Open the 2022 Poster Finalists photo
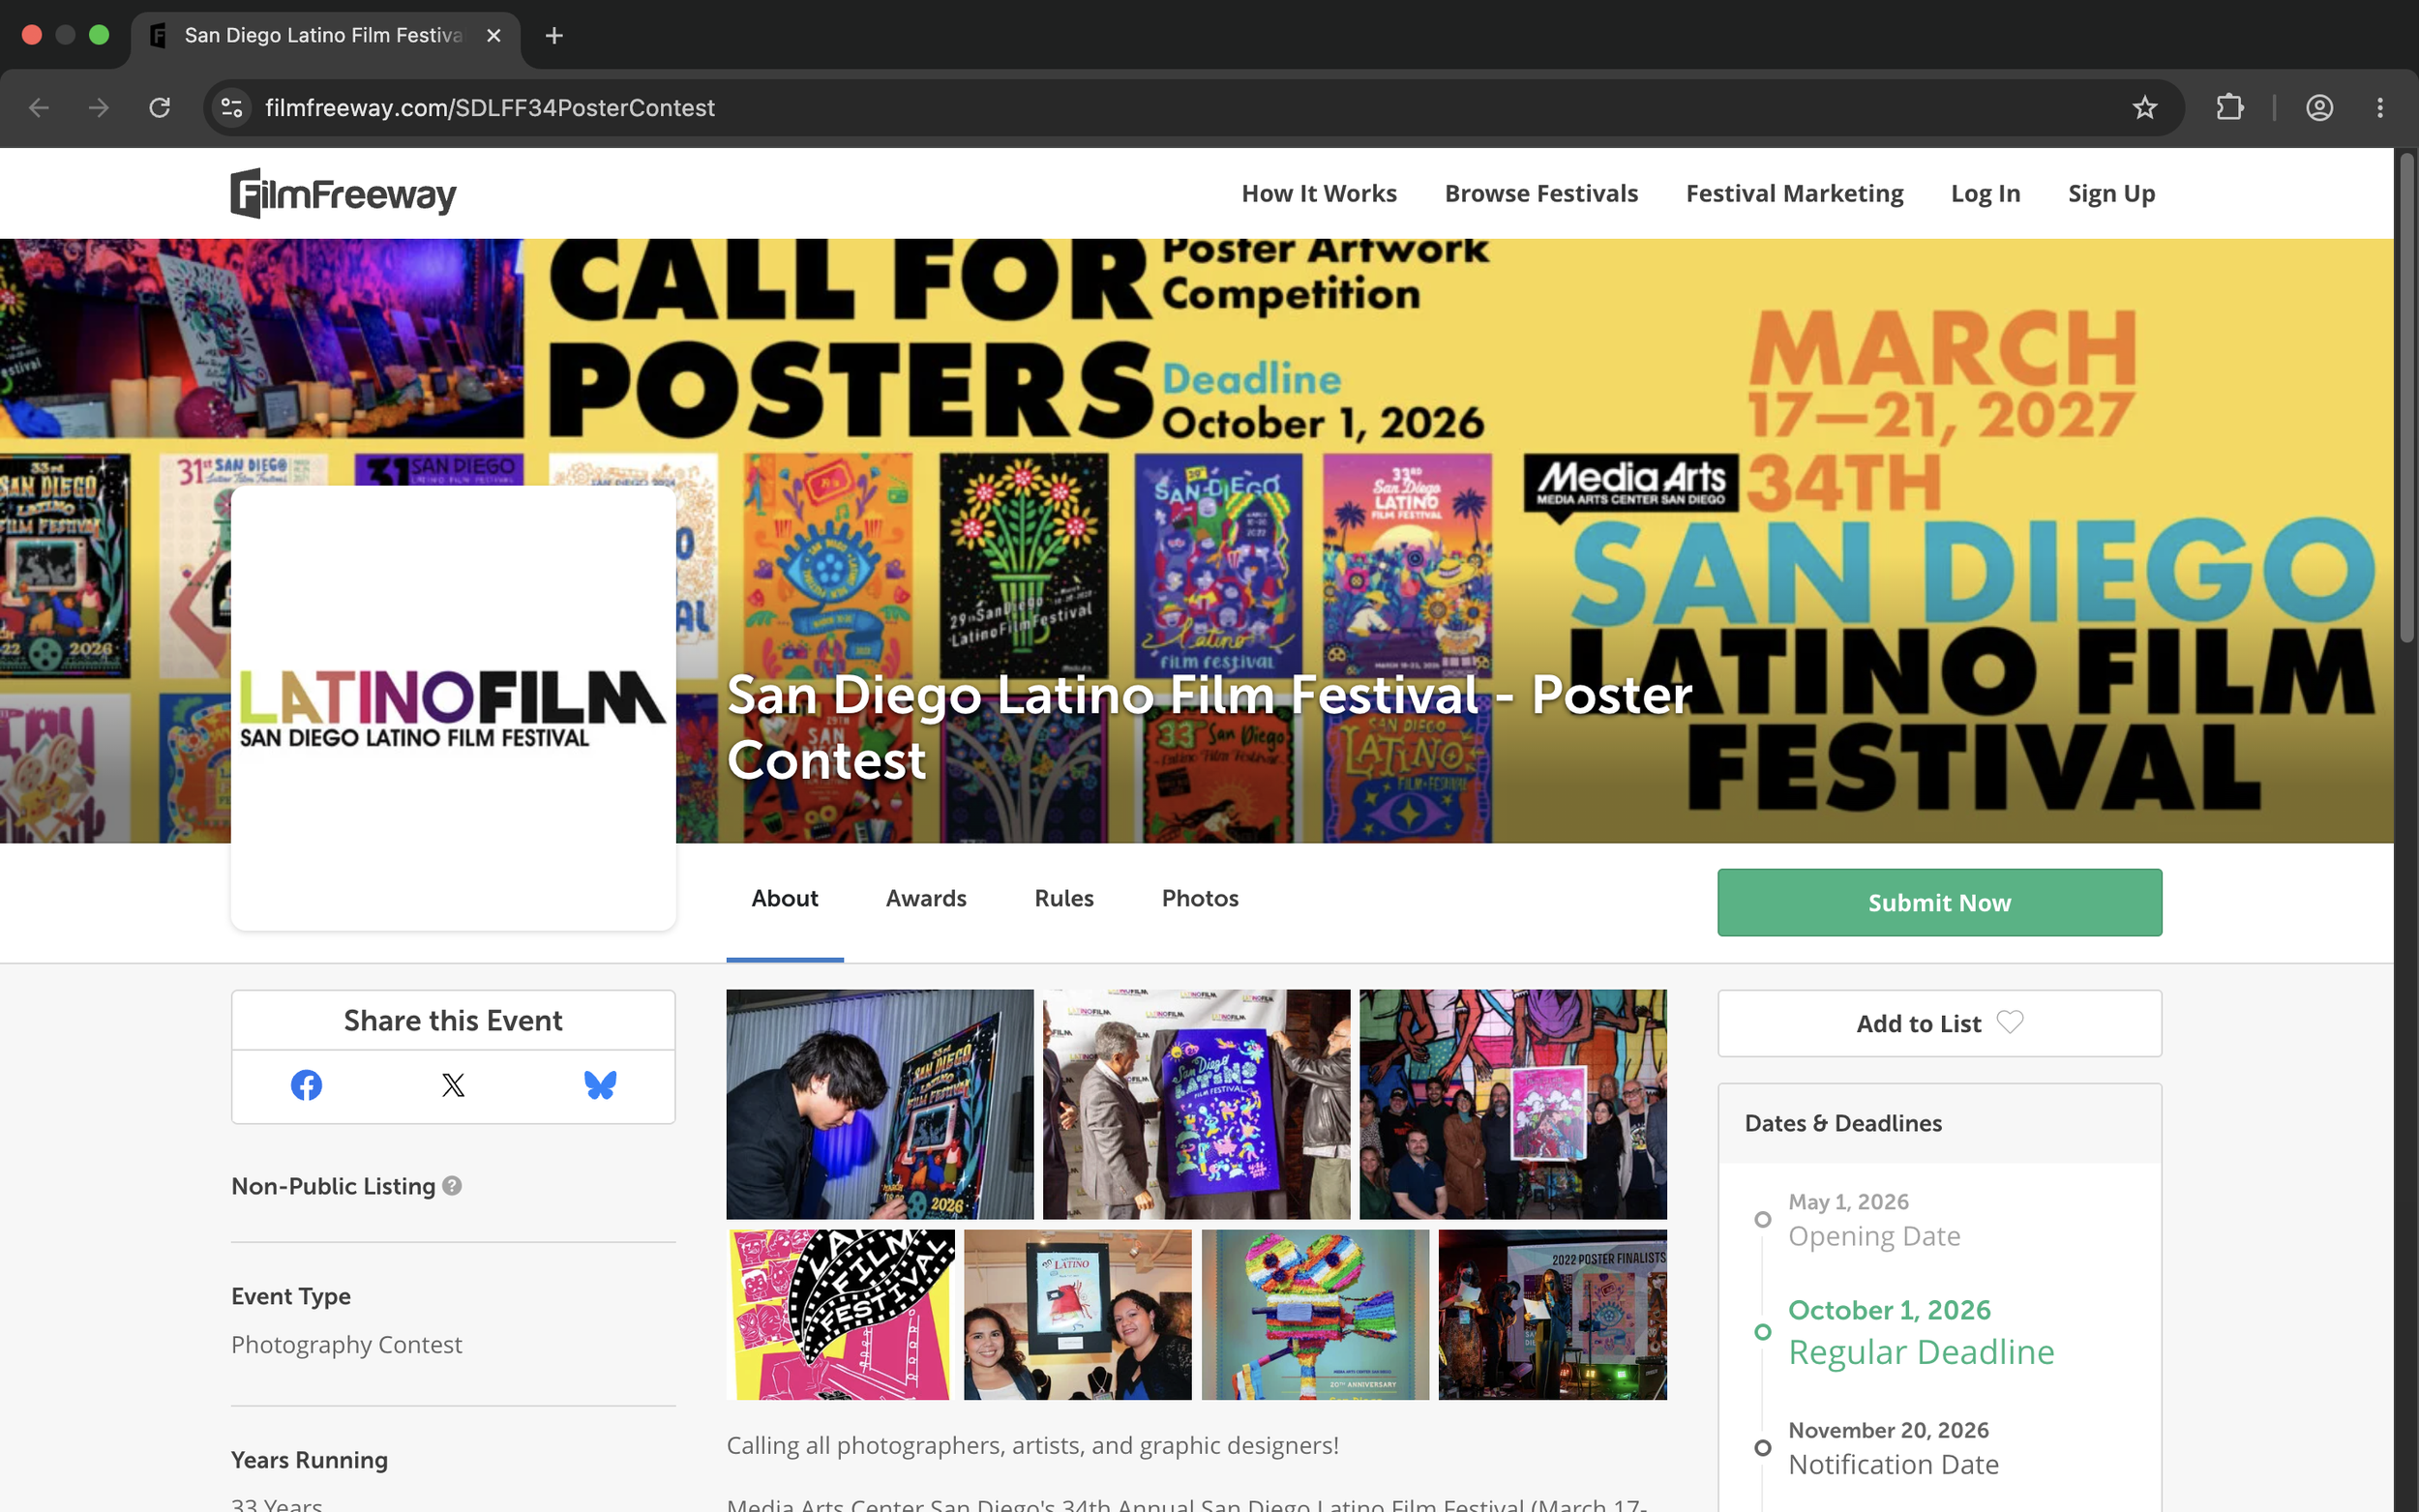The image size is (2419, 1512). [1552, 1314]
